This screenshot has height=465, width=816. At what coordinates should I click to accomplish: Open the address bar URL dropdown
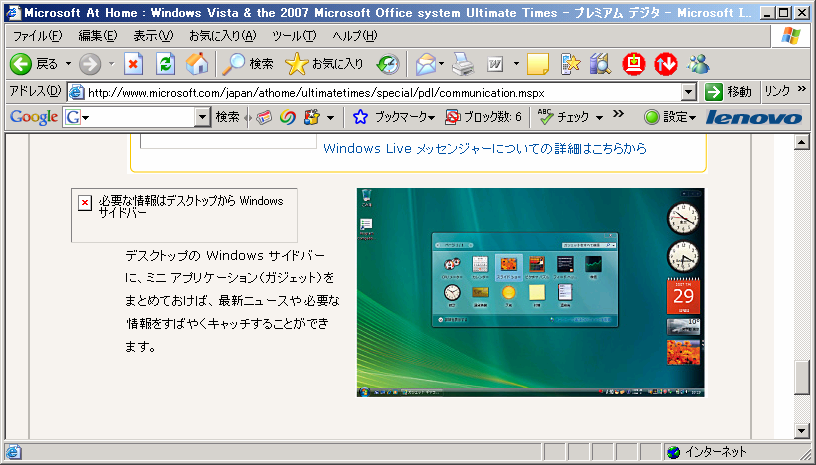[688, 93]
